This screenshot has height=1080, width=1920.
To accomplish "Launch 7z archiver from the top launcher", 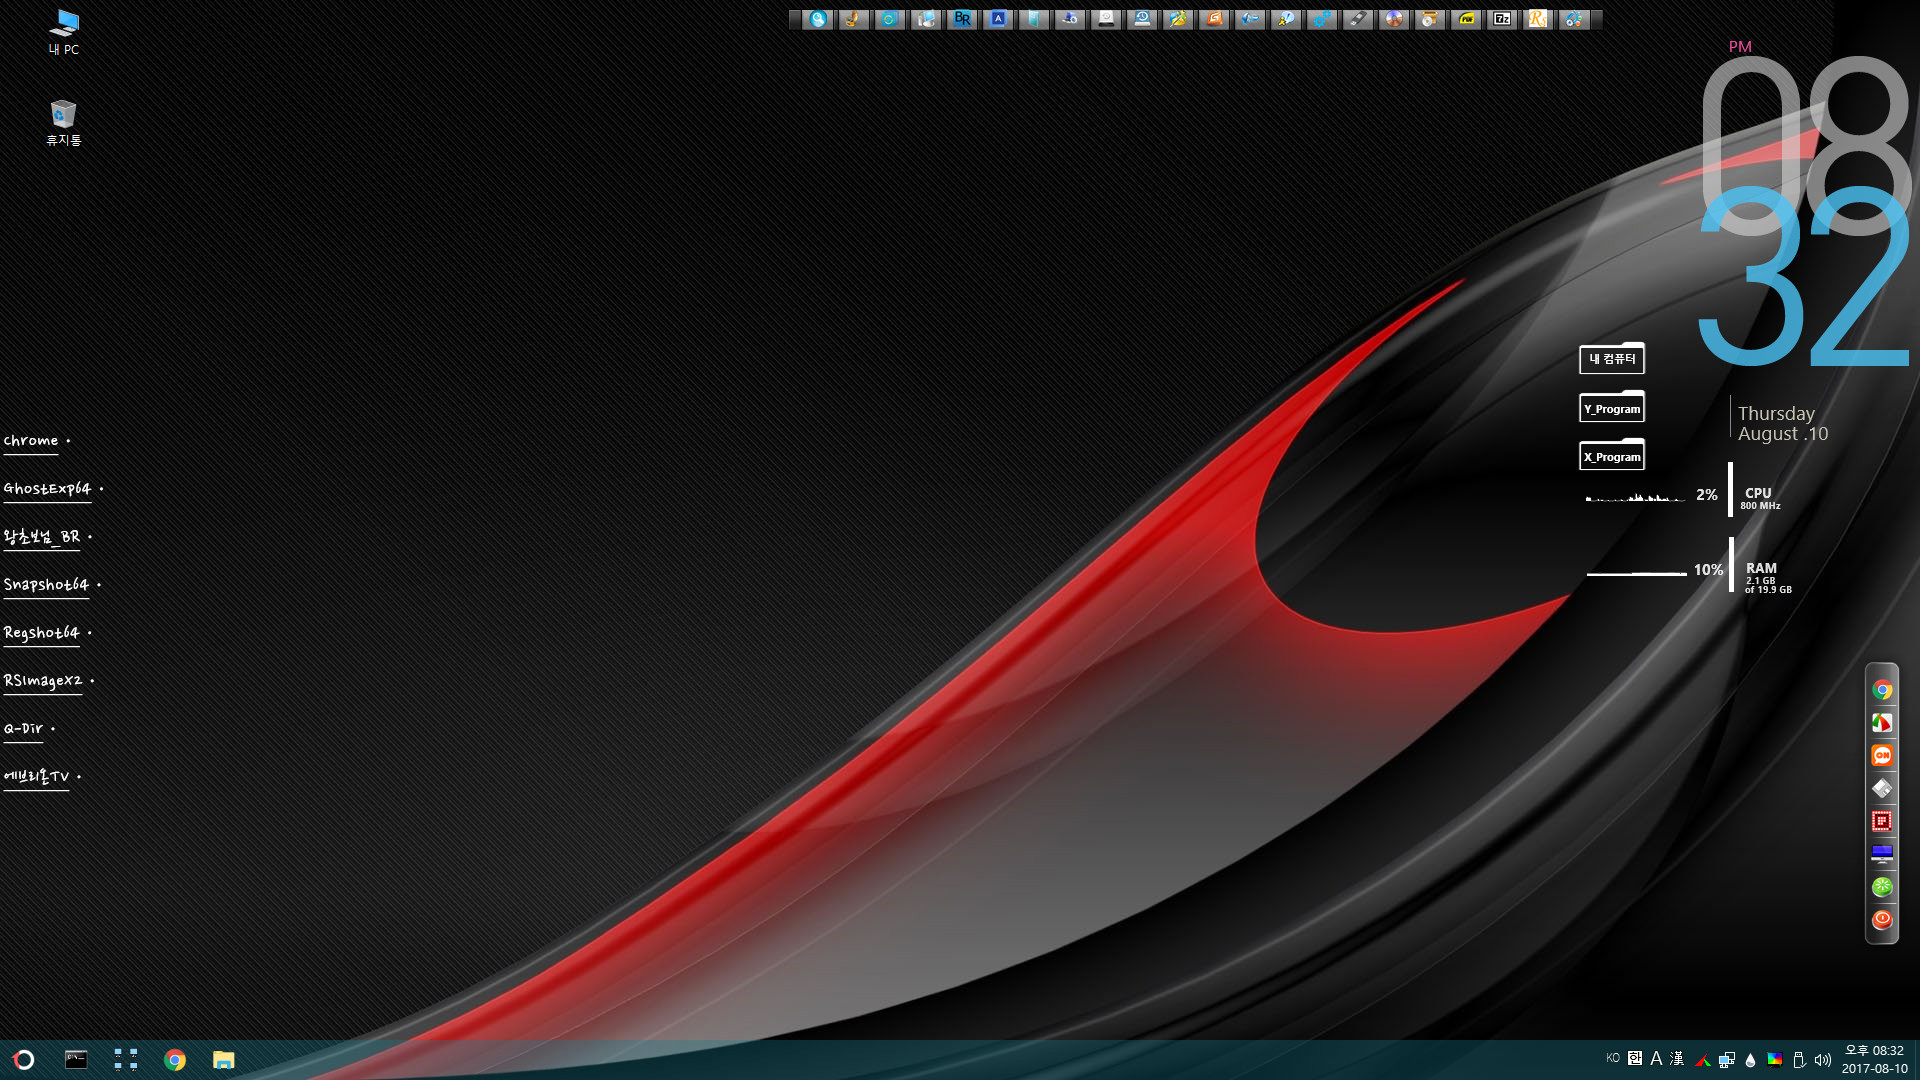I will tap(1502, 19).
